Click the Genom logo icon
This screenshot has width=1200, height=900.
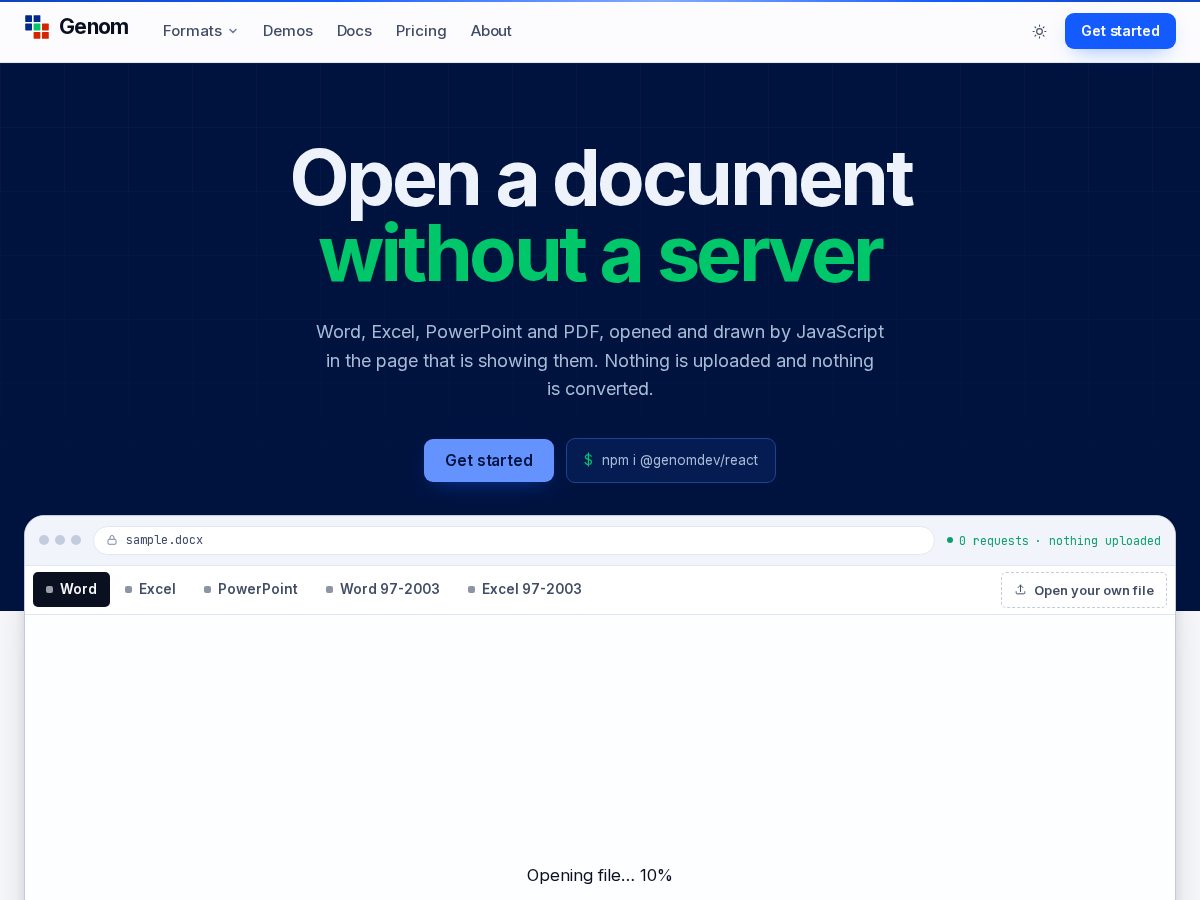point(37,27)
